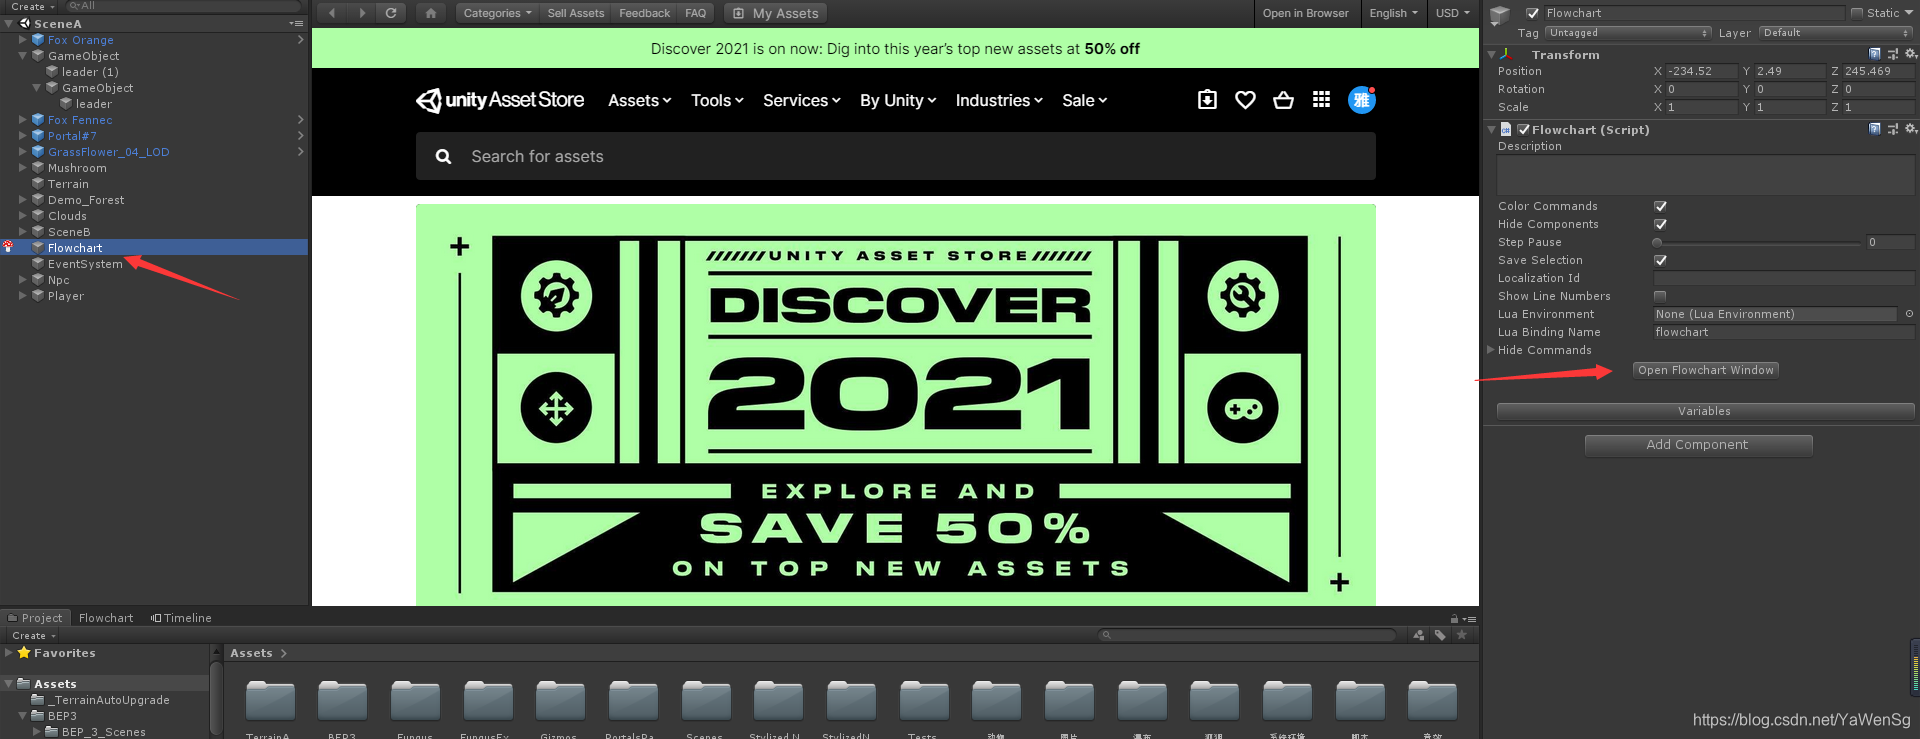Open the USD currency dropdown
The width and height of the screenshot is (1920, 739).
[x=1453, y=13]
